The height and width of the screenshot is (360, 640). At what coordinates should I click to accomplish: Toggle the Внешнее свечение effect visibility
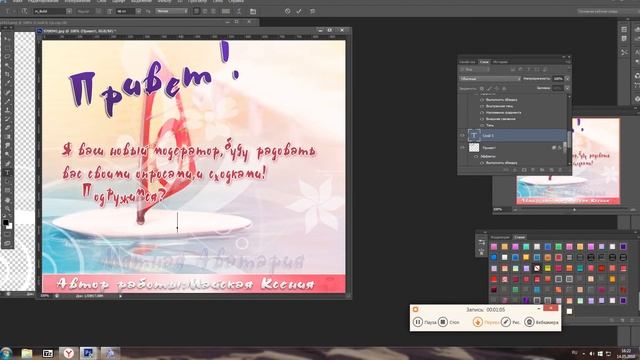[482, 119]
